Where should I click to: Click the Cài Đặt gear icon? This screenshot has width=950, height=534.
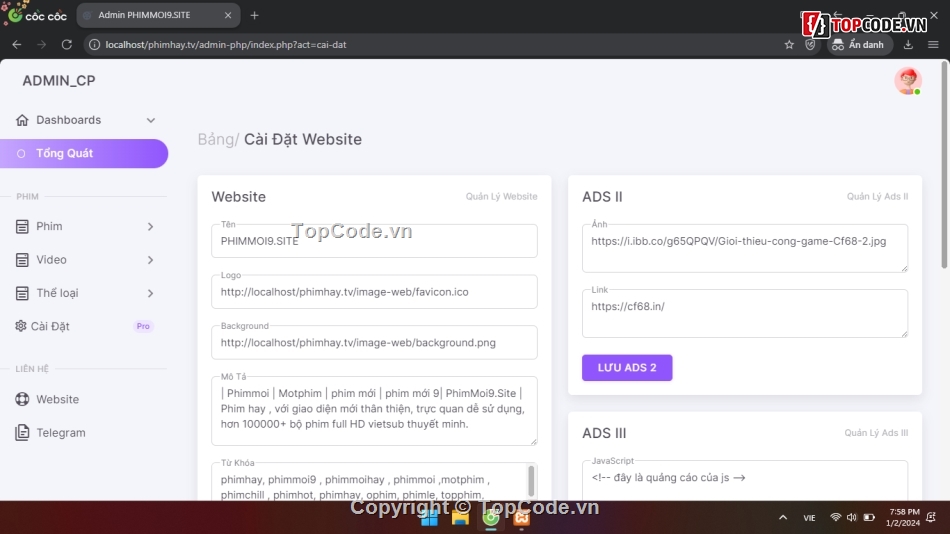[x=21, y=326]
